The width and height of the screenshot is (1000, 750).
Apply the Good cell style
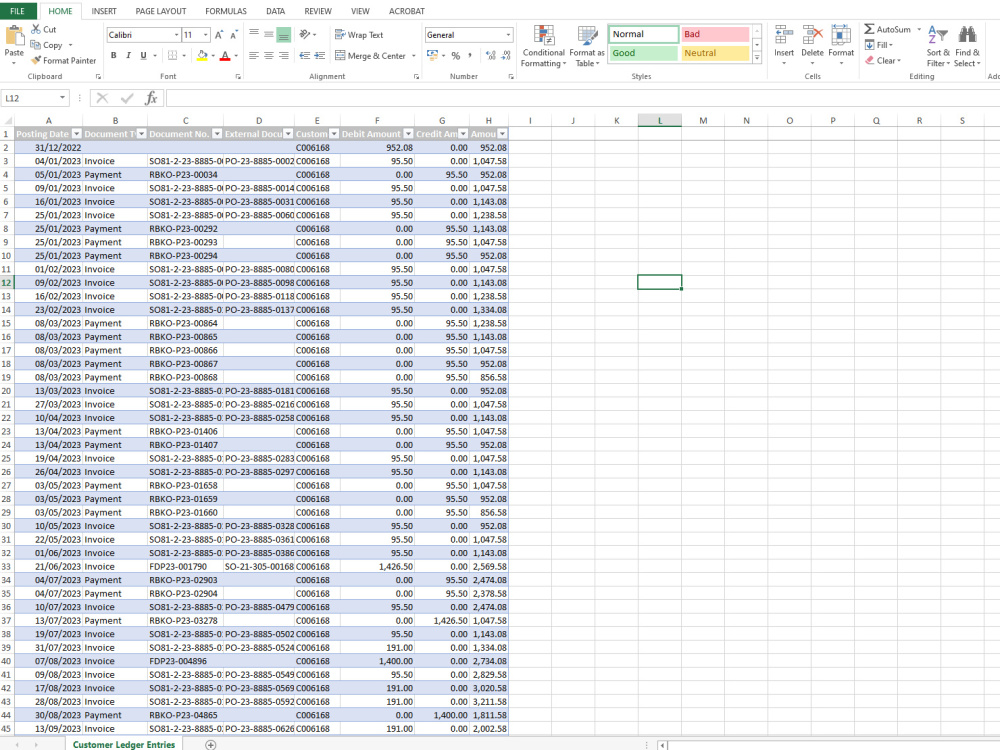pos(643,53)
